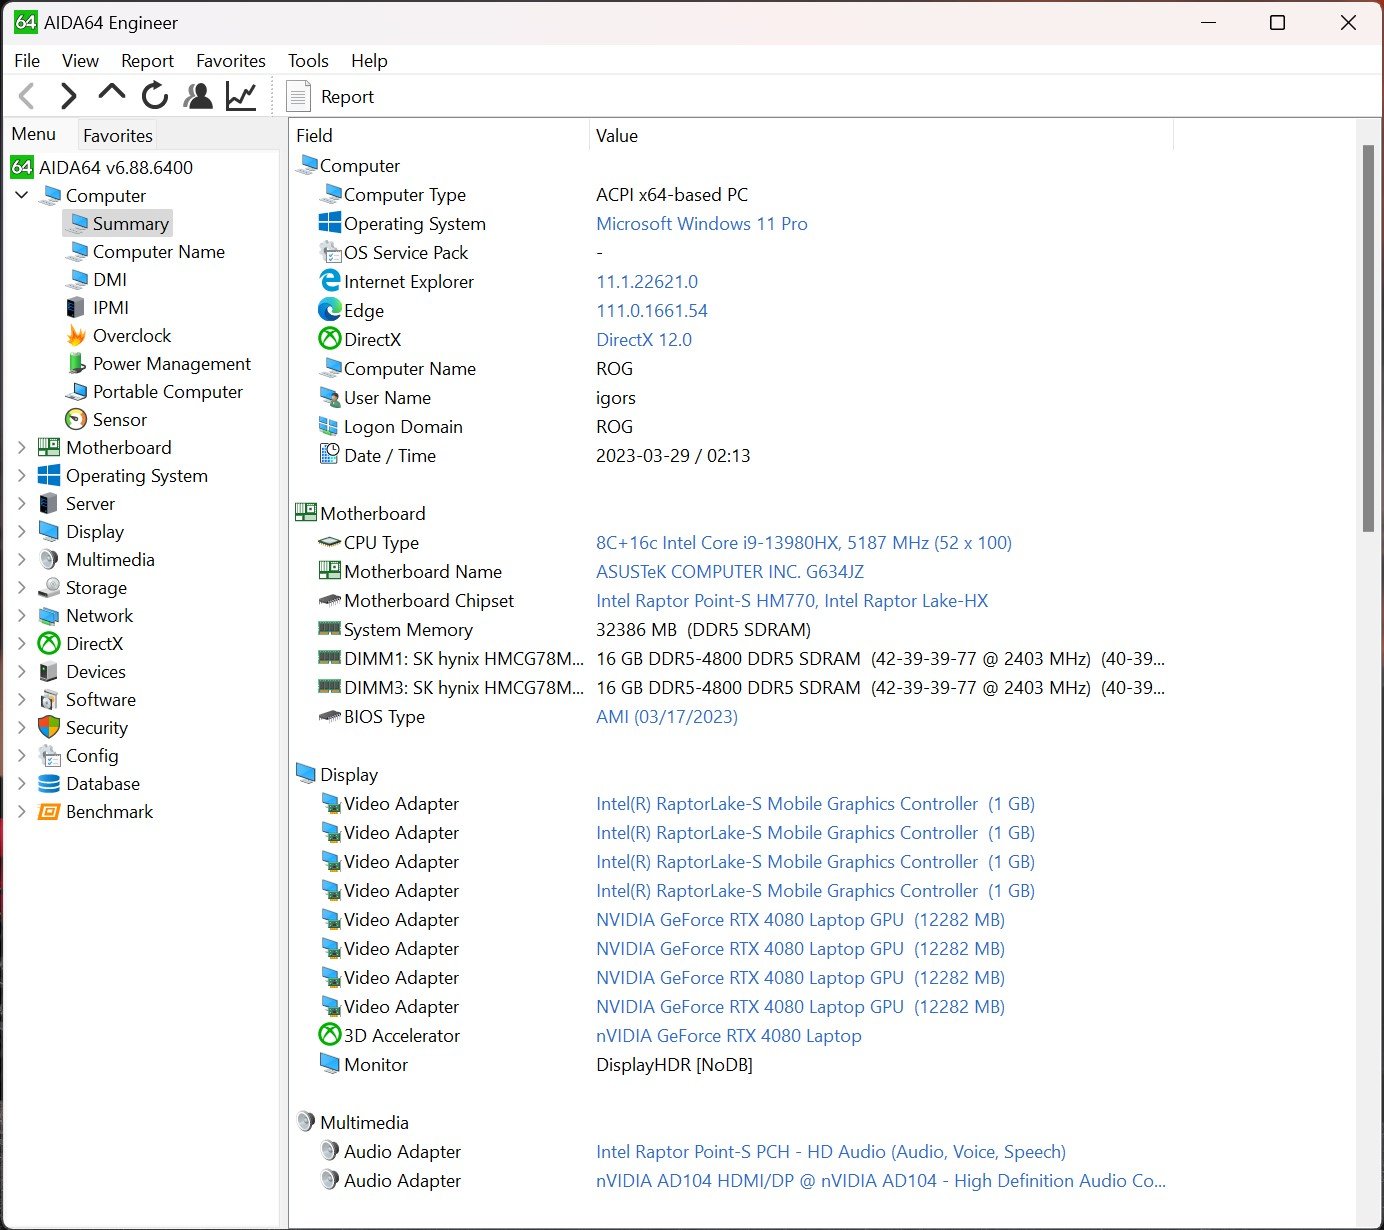Click the Database icon in the tree
This screenshot has height=1230, width=1384.
pos(49,783)
